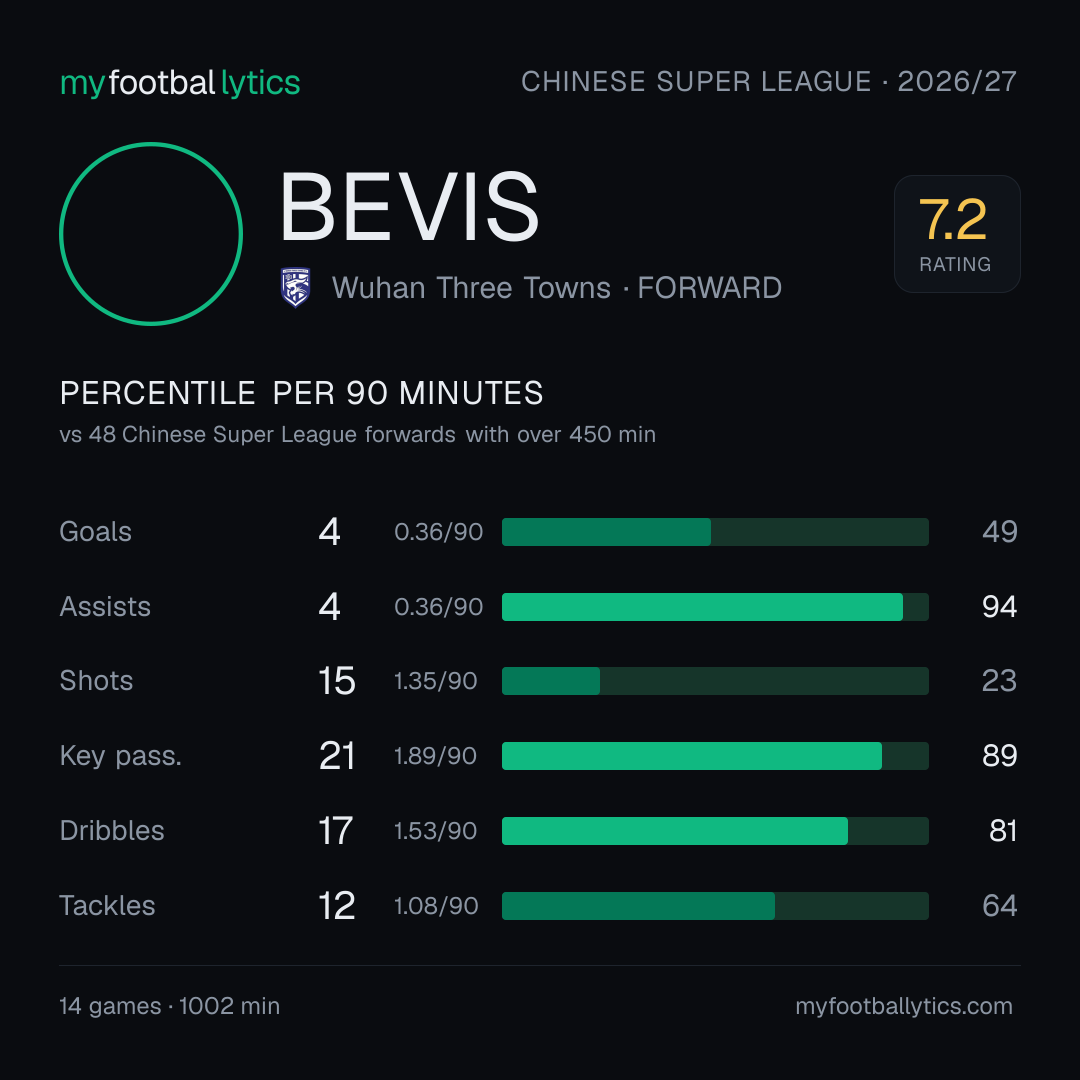
Task: Click the 14 games 1002 min footer
Action: pyautogui.click(x=169, y=1006)
